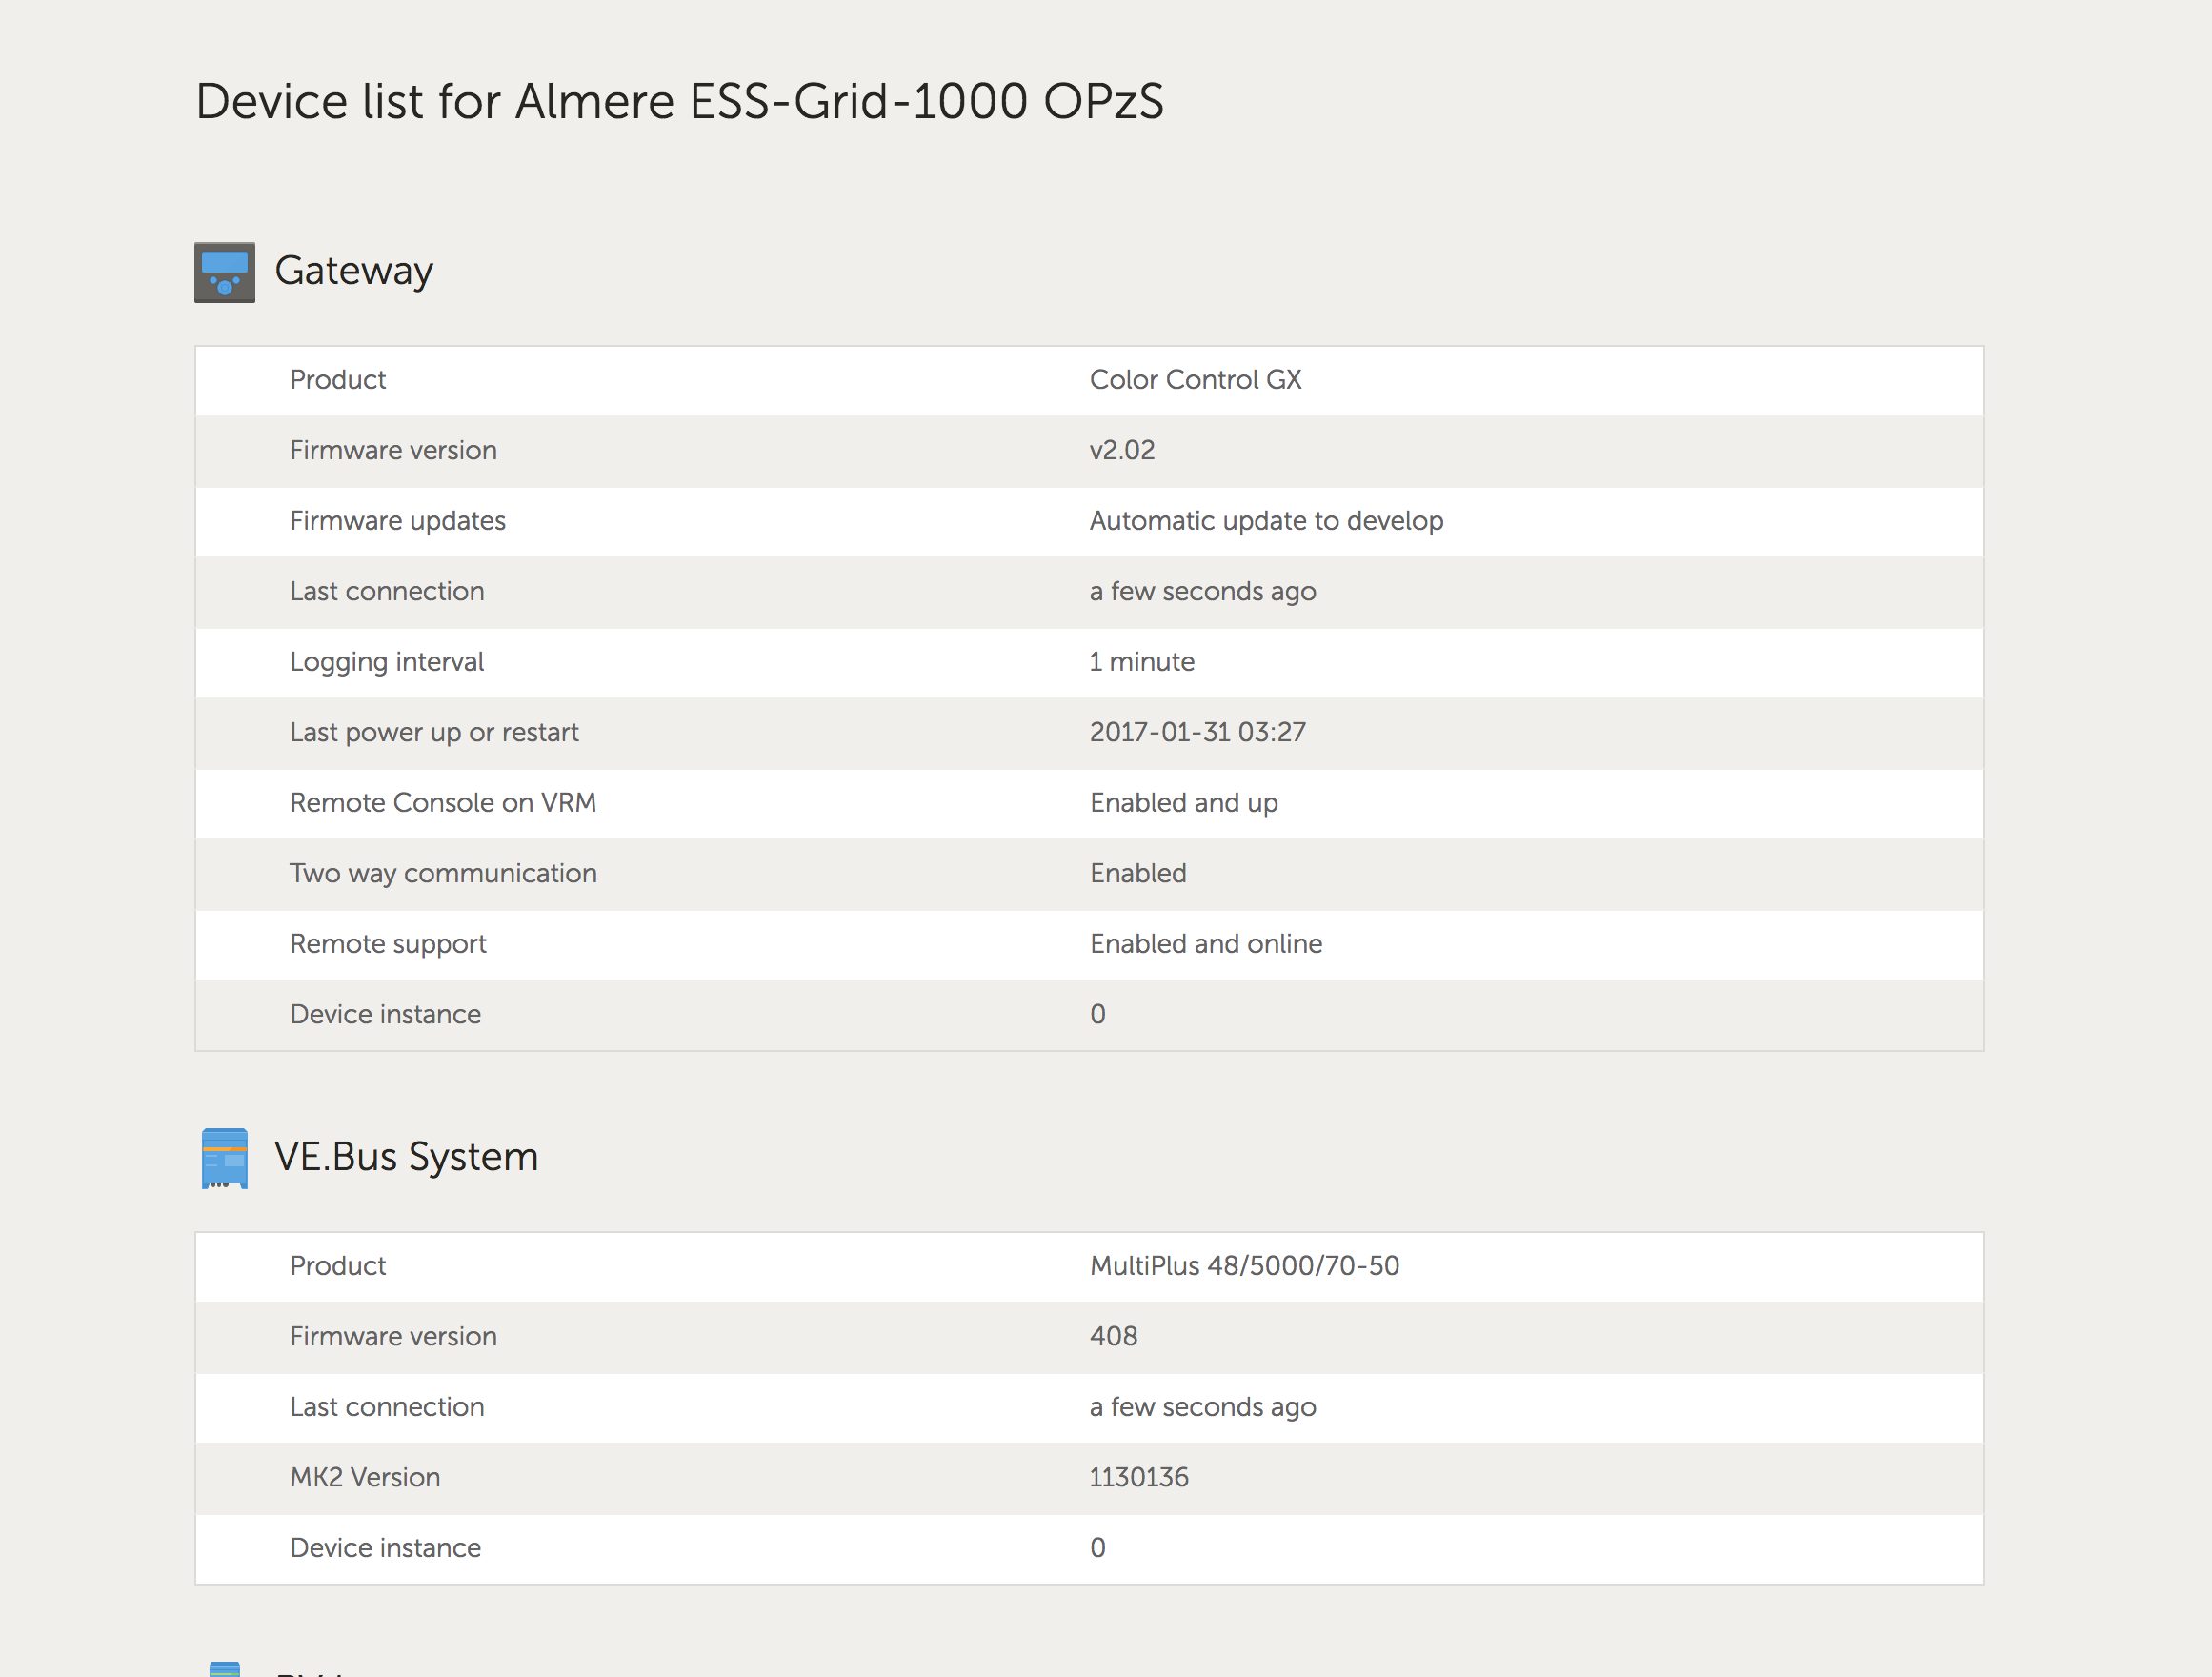This screenshot has height=1677, width=2212.
Task: Click the VE.Bus System heading
Action: coord(406,1156)
